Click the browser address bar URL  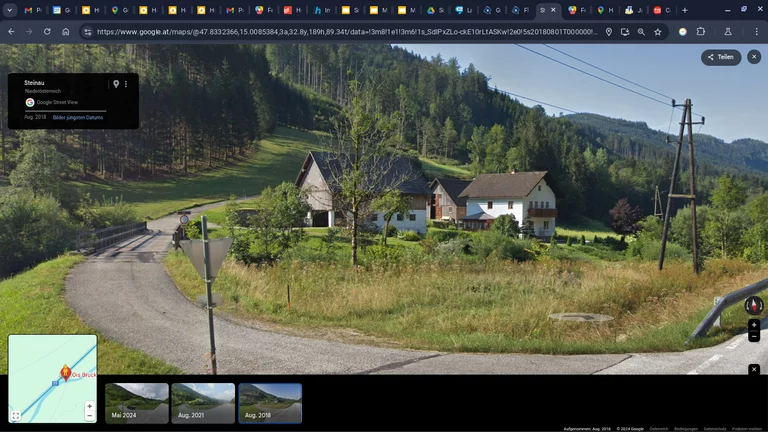coord(340,31)
